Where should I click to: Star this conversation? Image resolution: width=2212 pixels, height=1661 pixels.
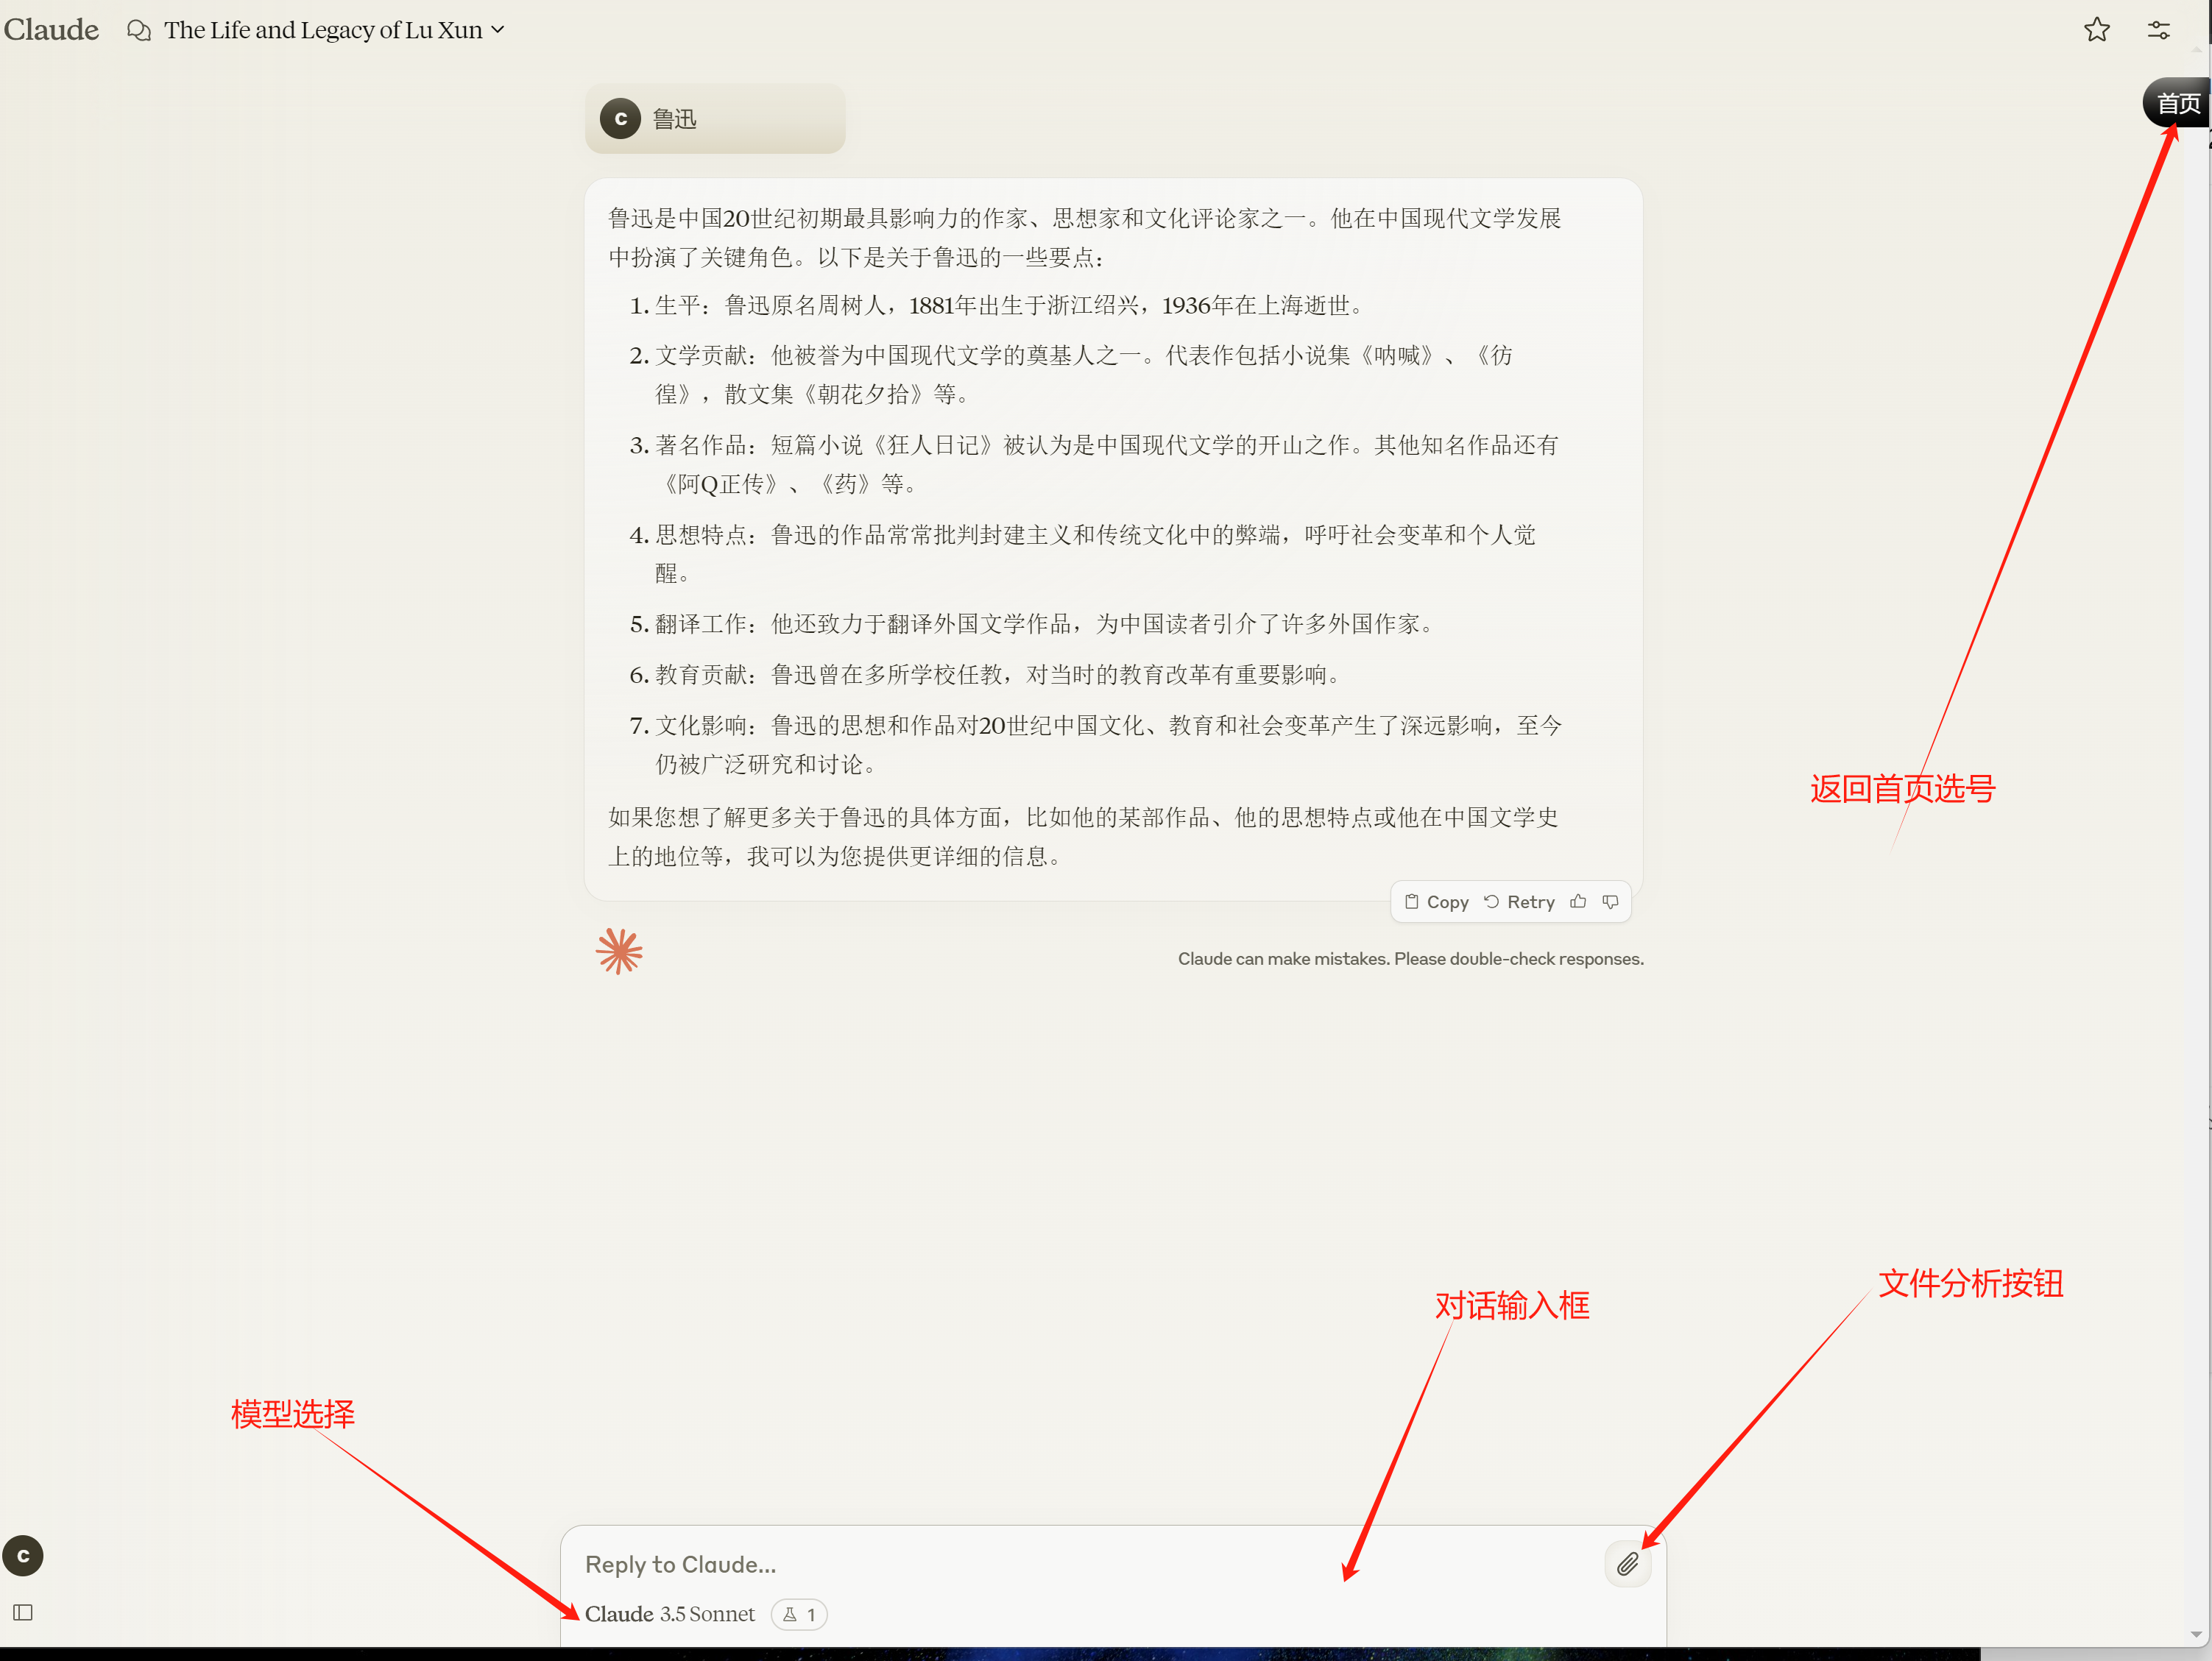(x=2096, y=30)
